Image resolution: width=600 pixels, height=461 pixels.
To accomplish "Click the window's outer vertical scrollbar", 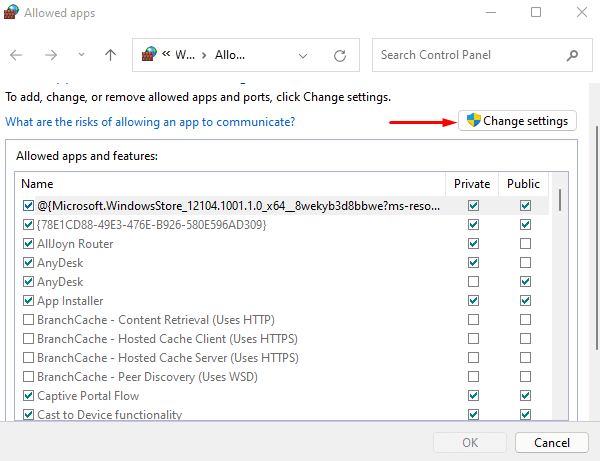I will pos(596,238).
